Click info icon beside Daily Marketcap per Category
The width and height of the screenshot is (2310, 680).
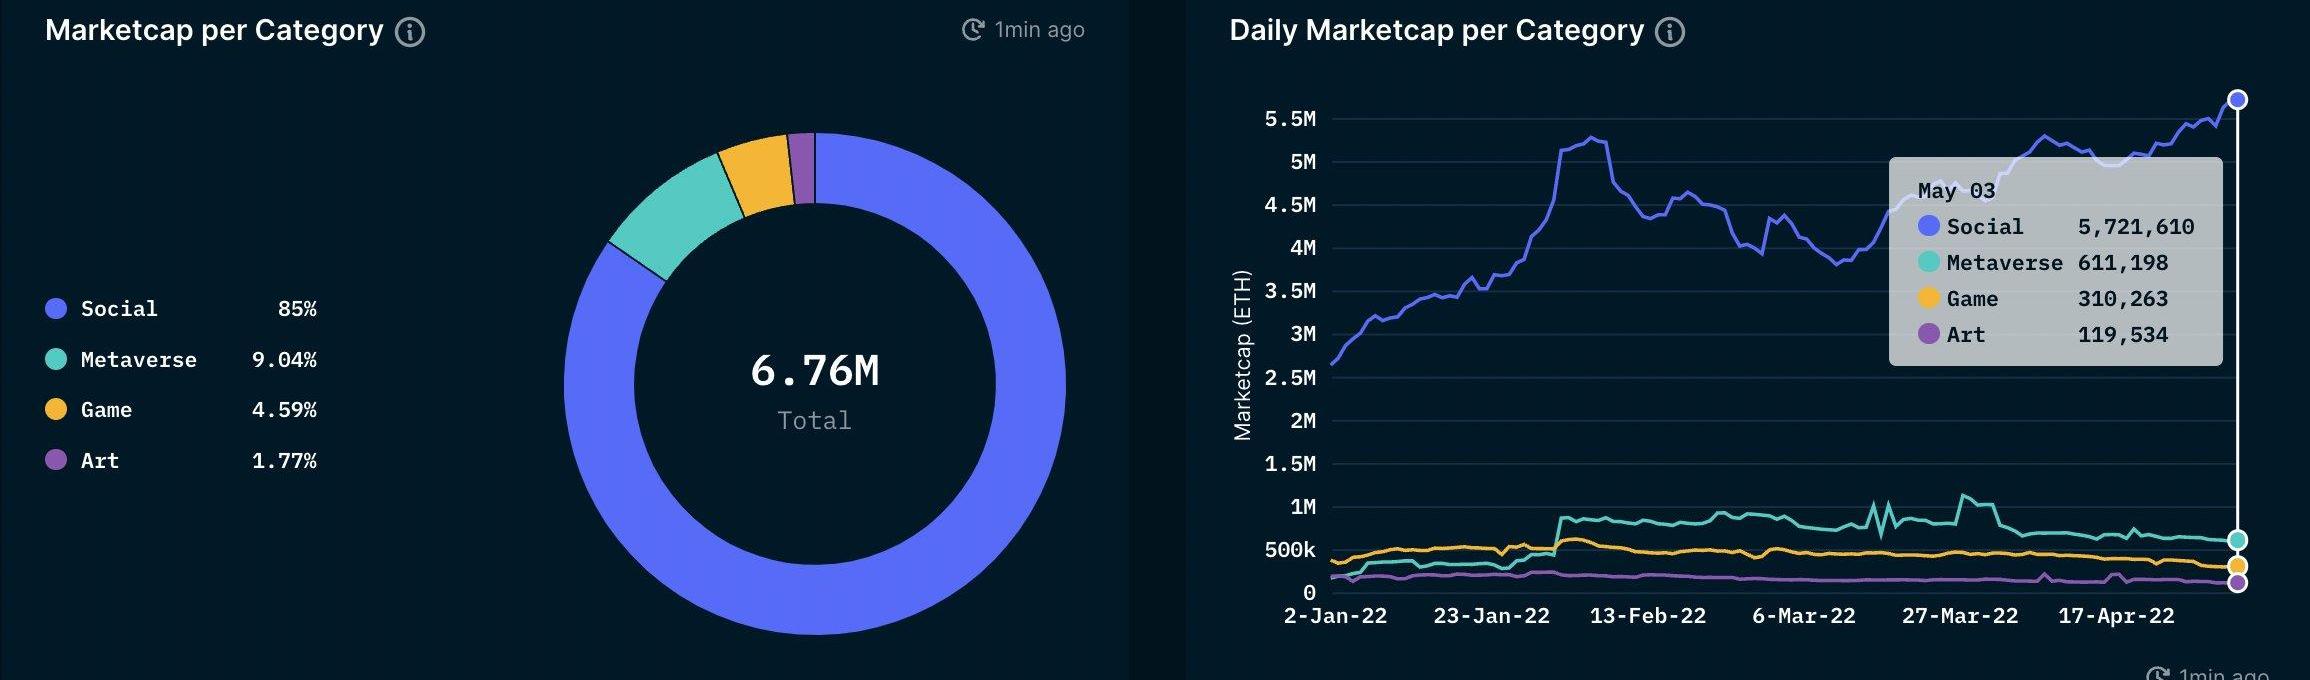[1670, 32]
